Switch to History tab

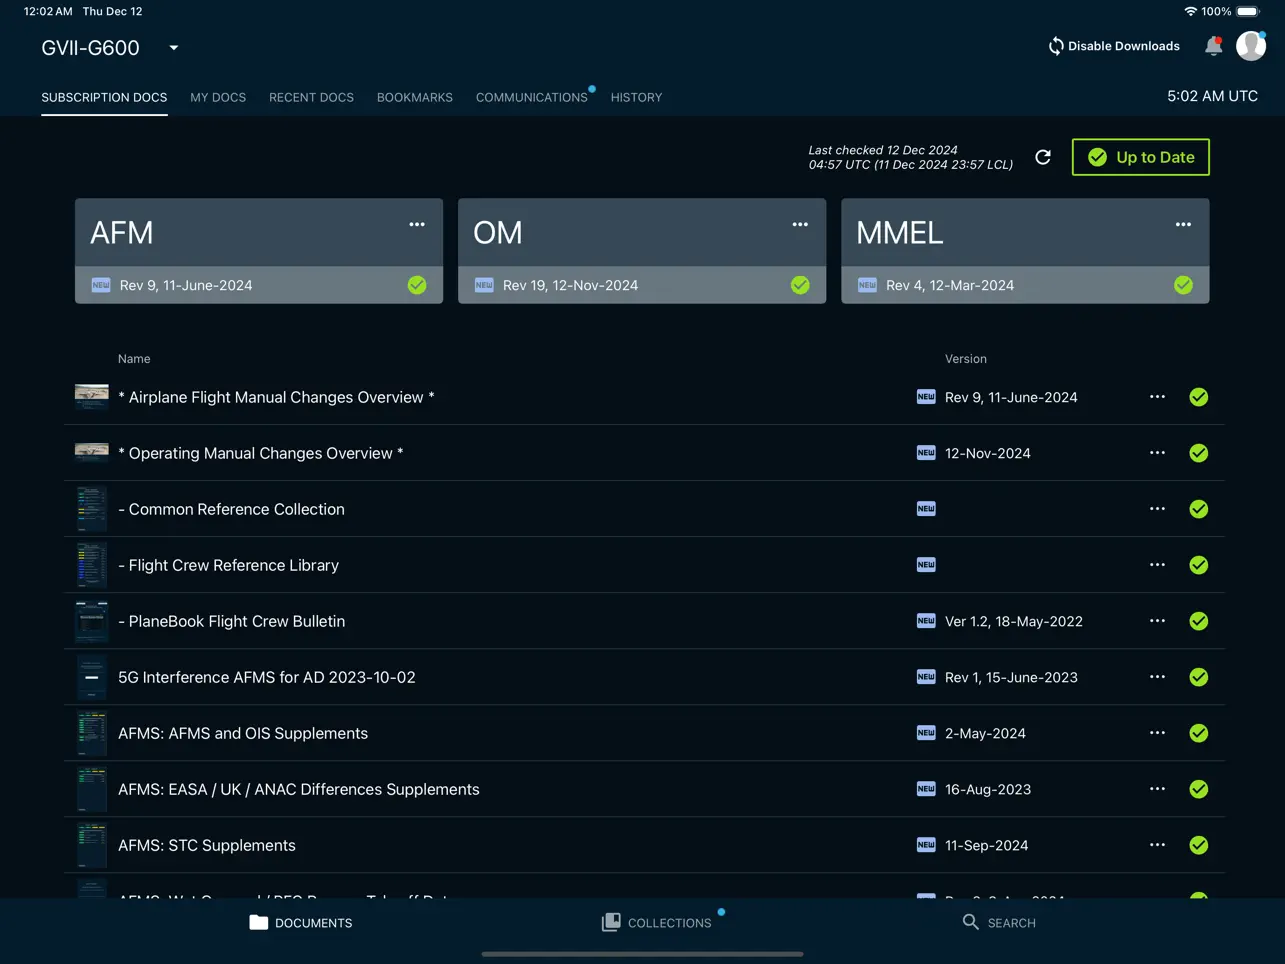click(636, 97)
